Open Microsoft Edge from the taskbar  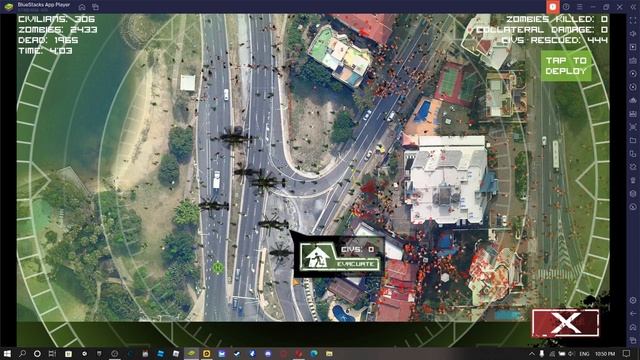pos(313,353)
